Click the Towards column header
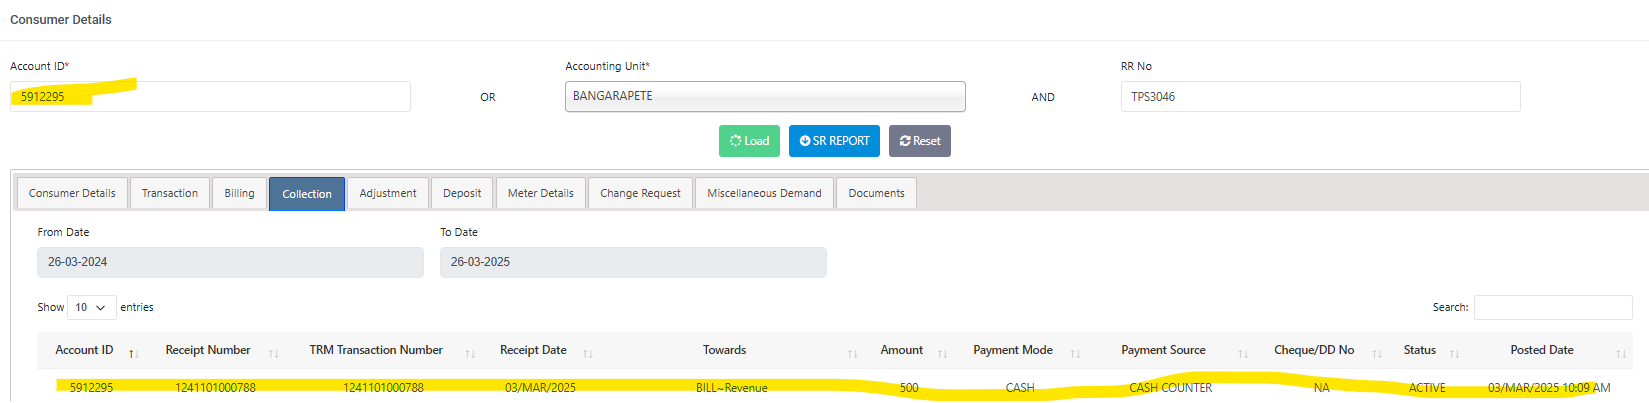Image resolution: width=1649 pixels, height=403 pixels. (725, 350)
